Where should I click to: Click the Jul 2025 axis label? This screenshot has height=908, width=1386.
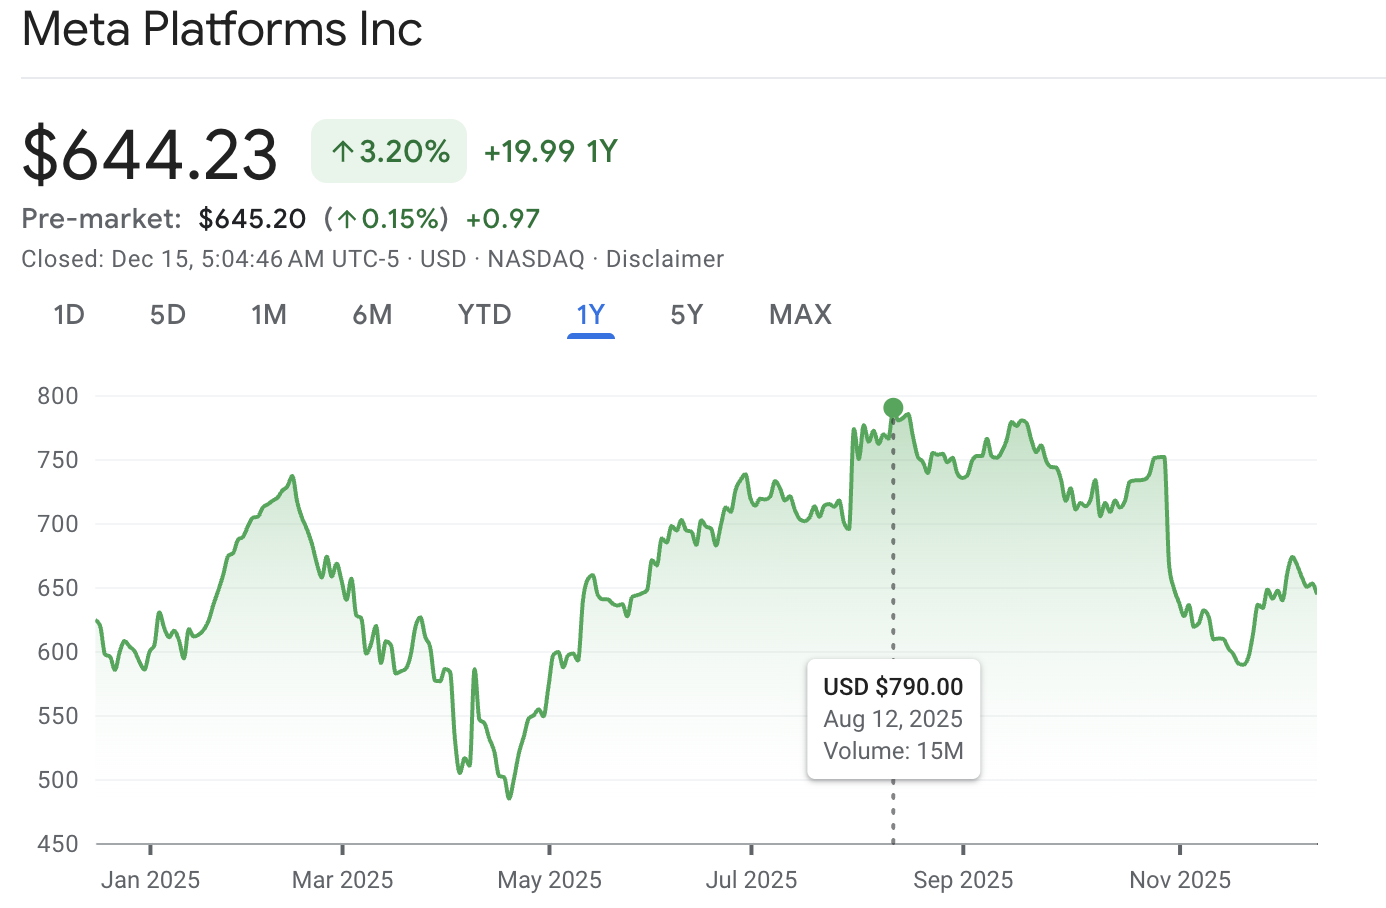[752, 880]
